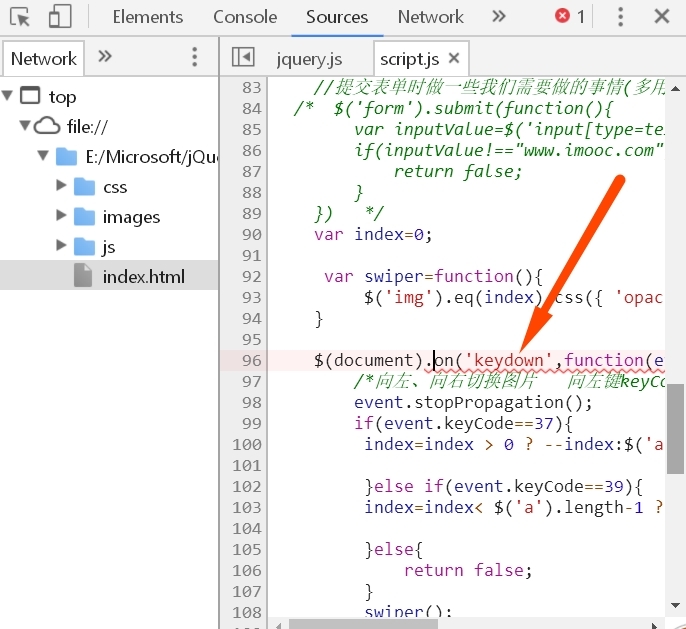Click '}else if(event.keyCode==39){' line

click(503, 486)
